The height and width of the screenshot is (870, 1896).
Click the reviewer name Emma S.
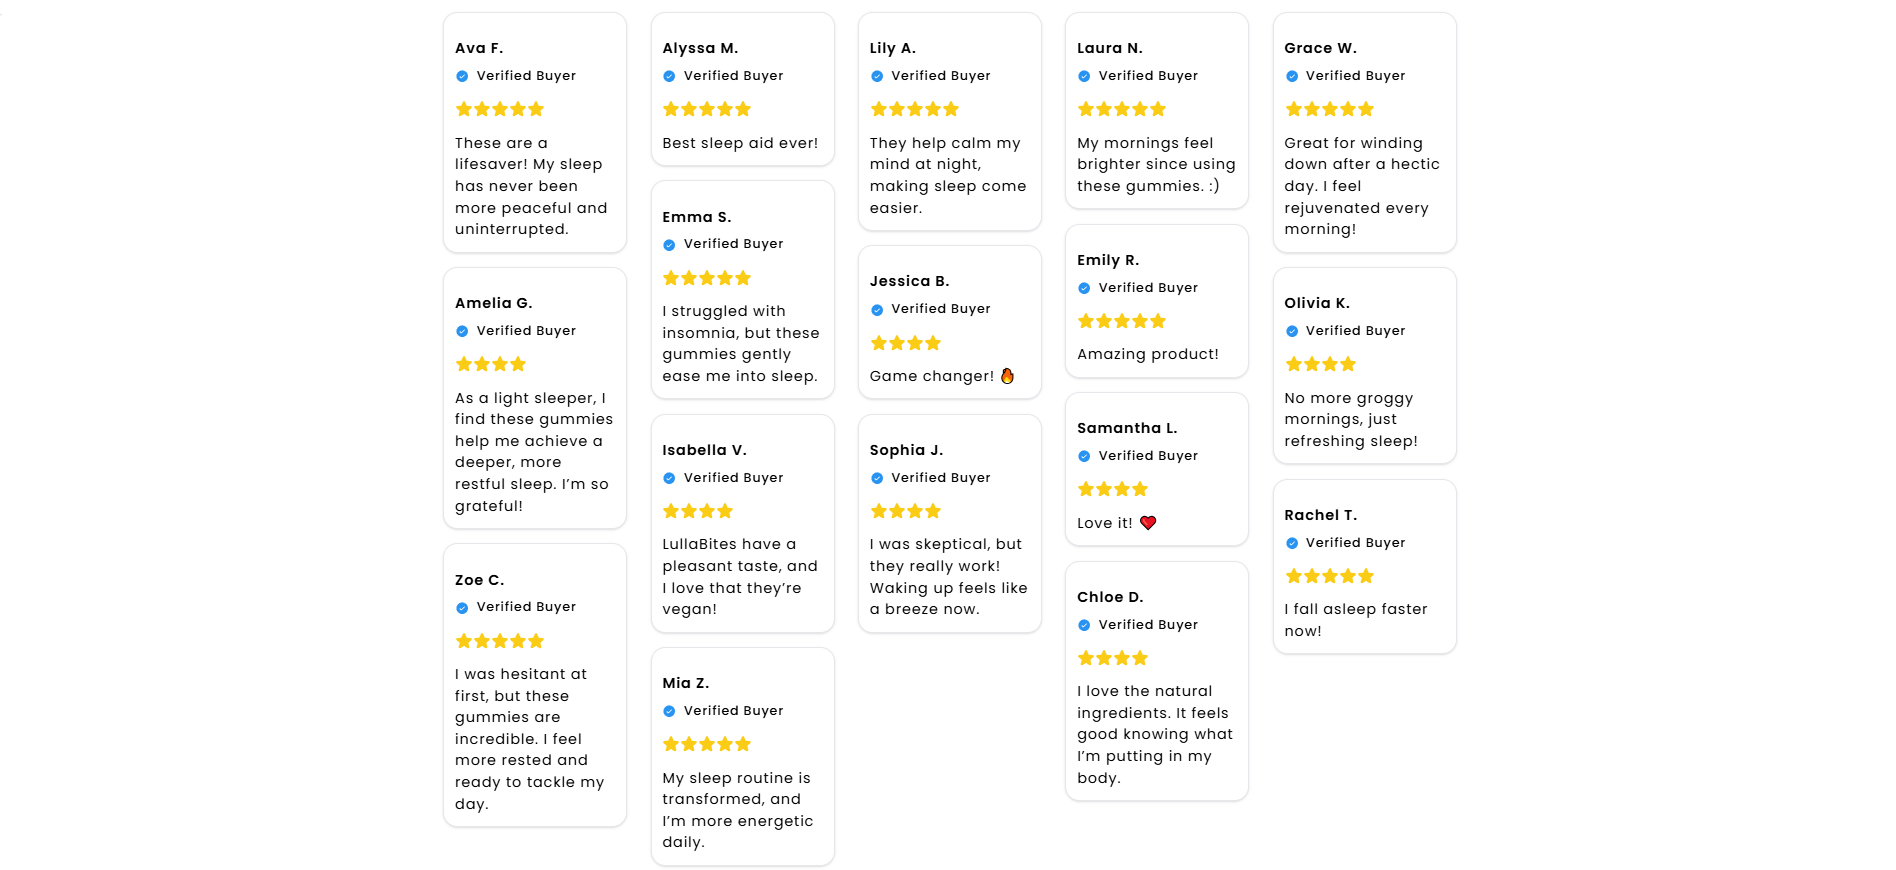point(697,217)
